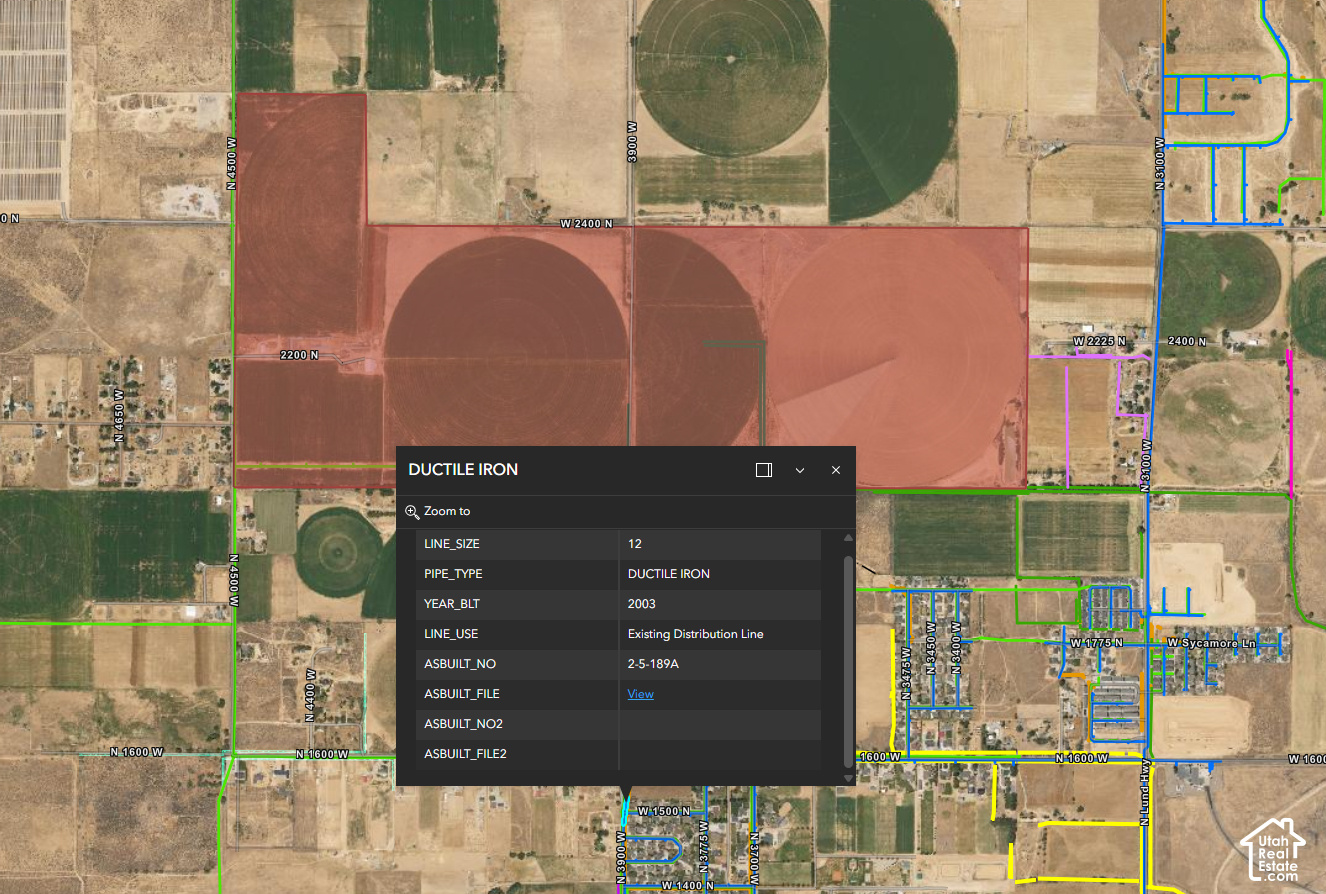Close the DUCTILE IRON popup
The image size is (1326, 894).
[x=836, y=470]
